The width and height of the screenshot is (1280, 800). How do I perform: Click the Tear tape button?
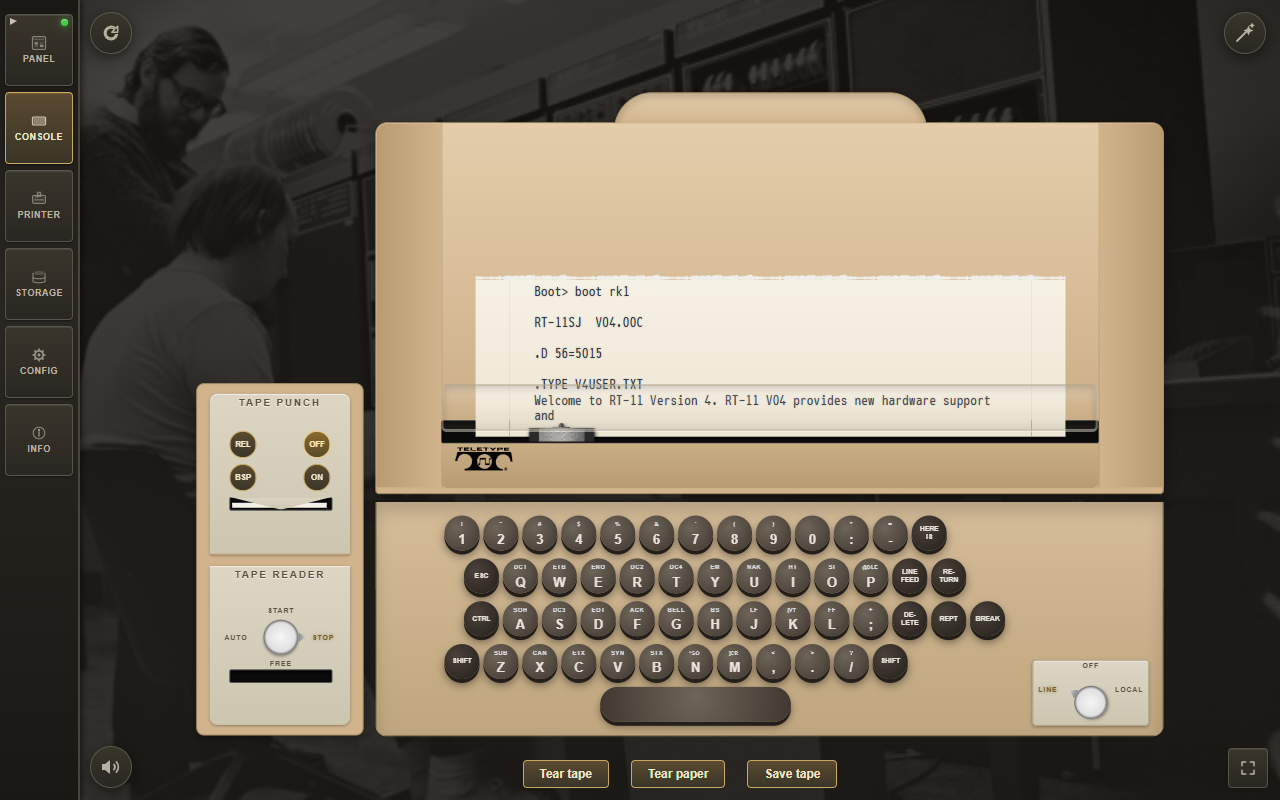[566, 774]
